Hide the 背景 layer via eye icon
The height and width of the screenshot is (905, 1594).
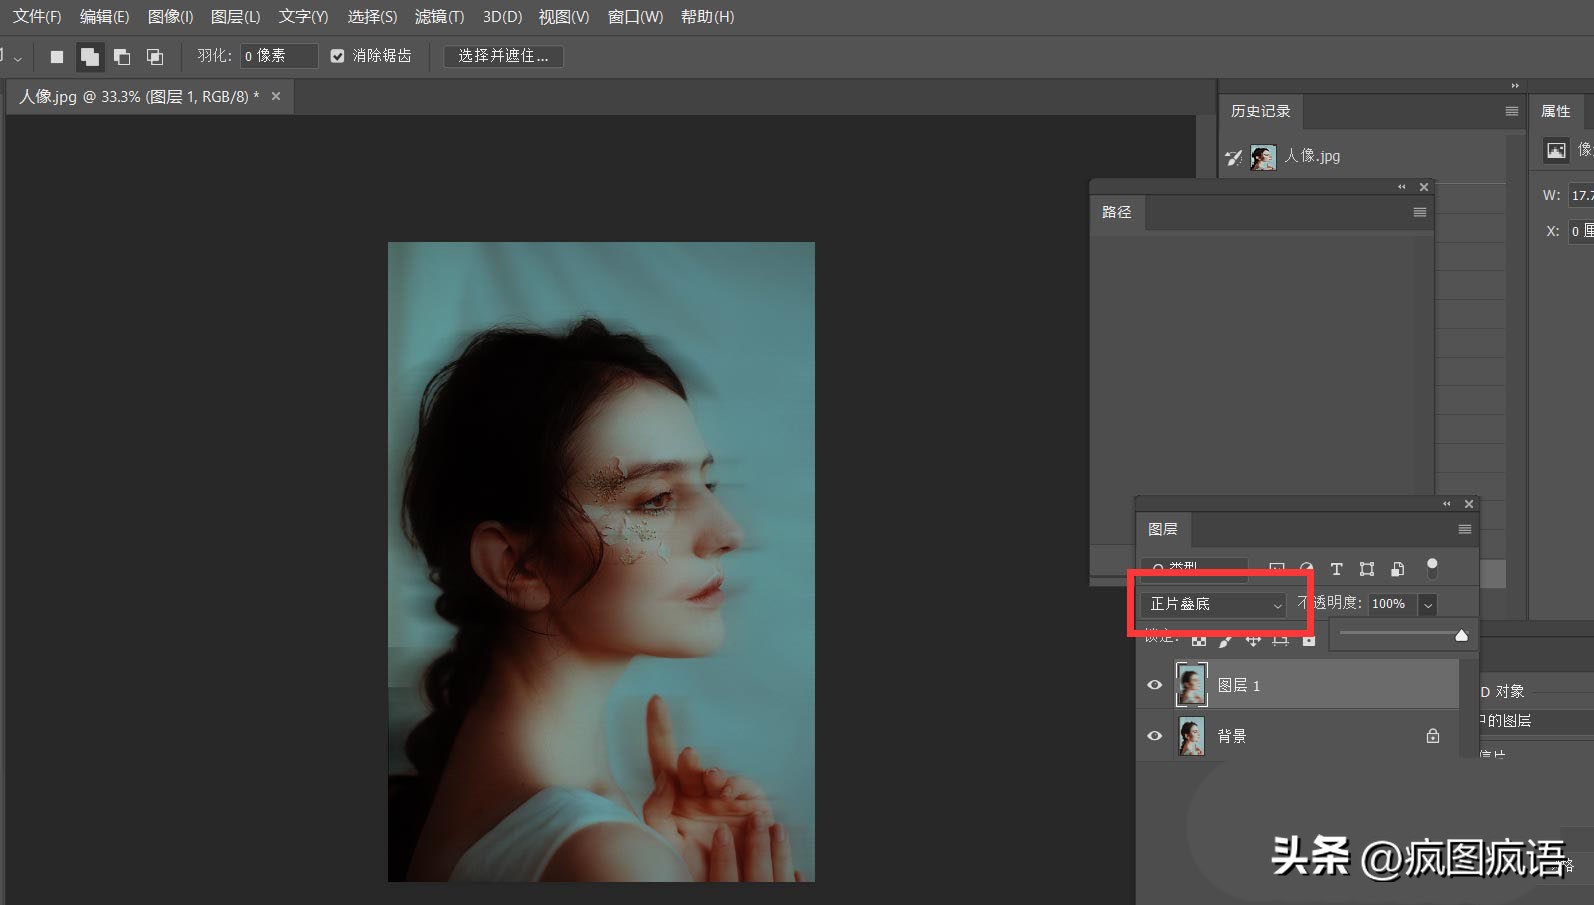point(1155,736)
